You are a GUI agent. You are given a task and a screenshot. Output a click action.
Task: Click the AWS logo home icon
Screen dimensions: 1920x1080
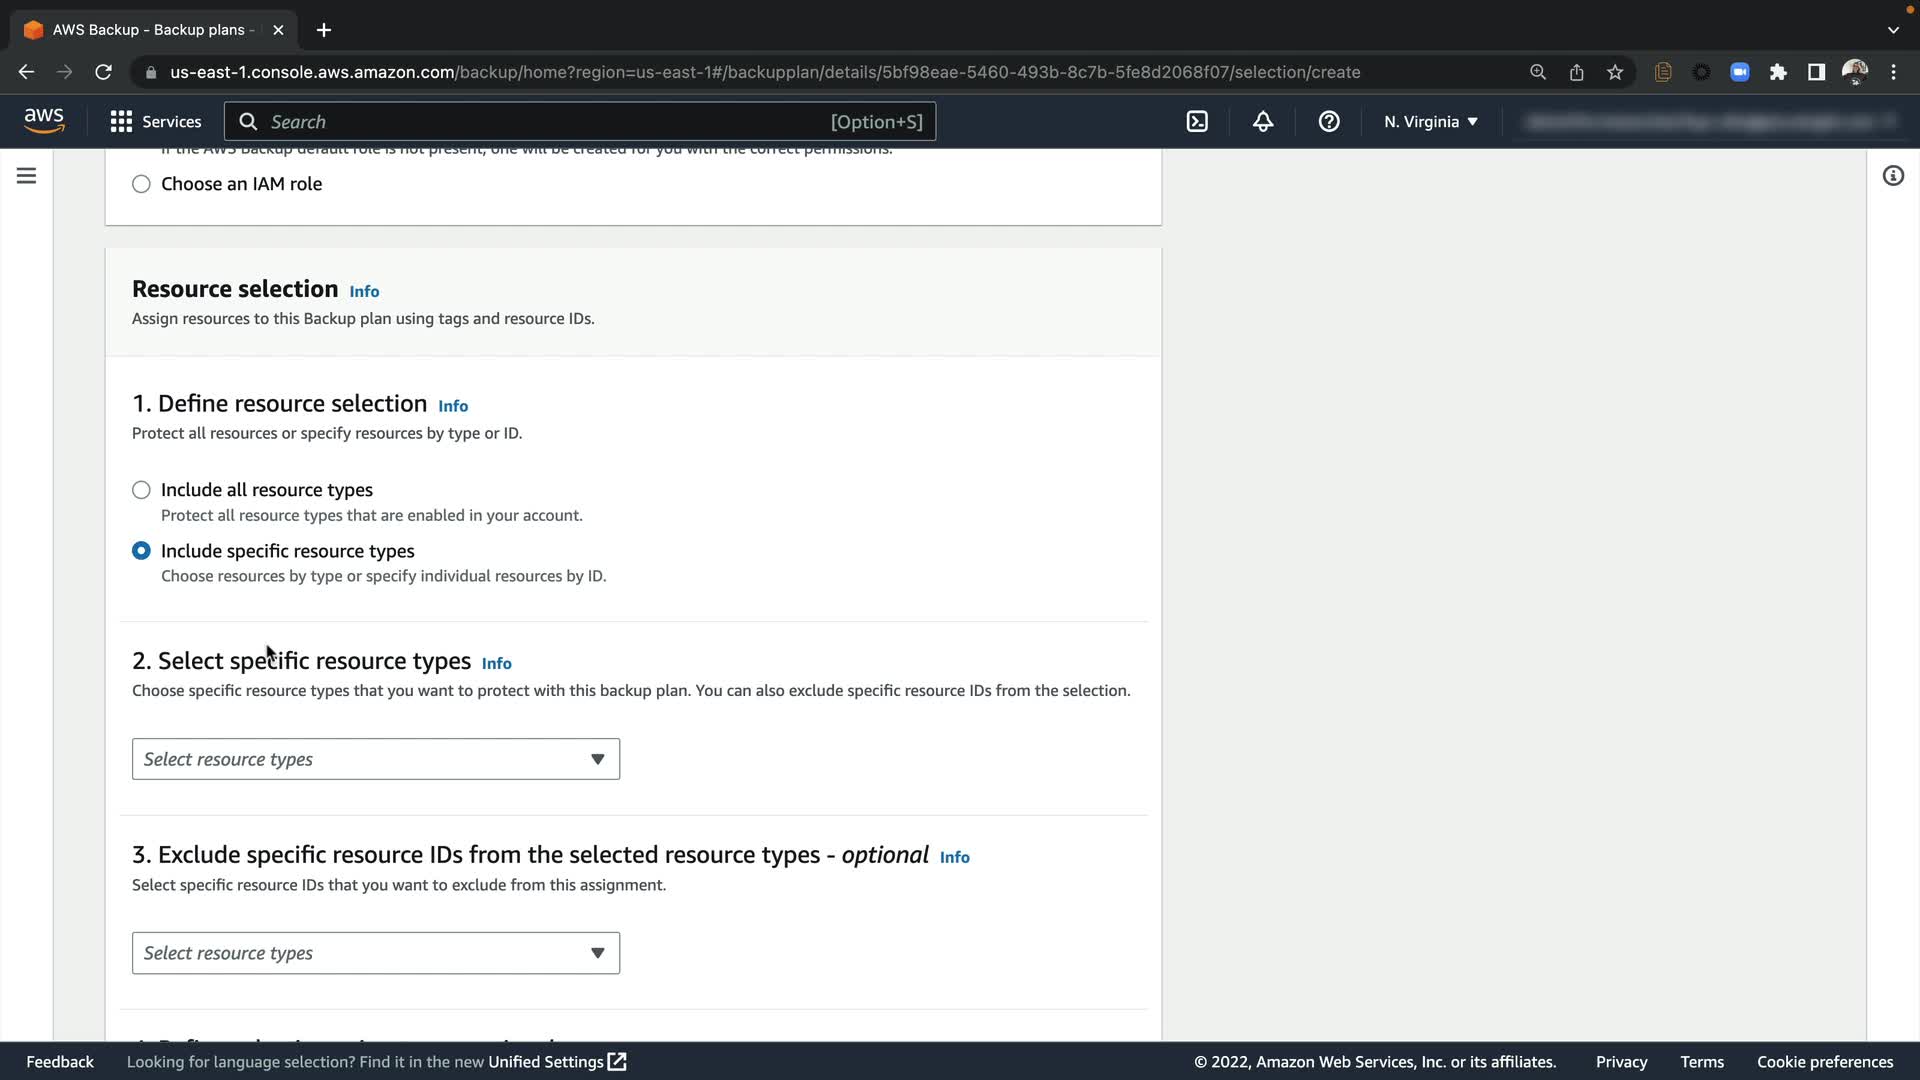click(44, 121)
